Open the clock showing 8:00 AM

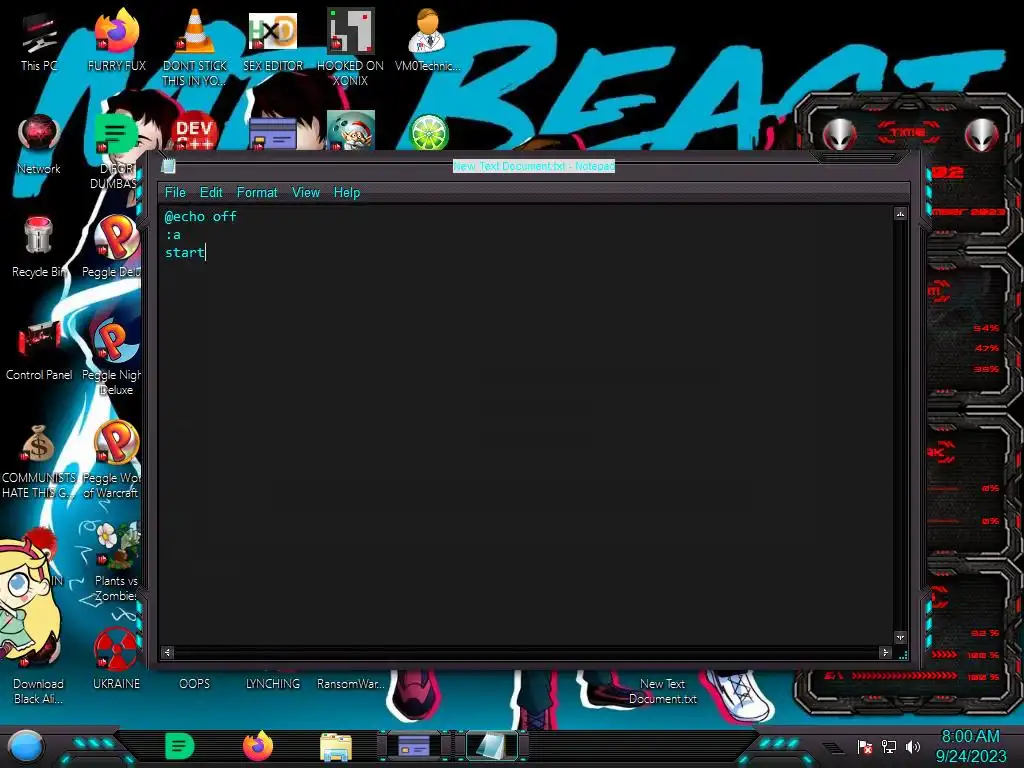(x=970, y=746)
